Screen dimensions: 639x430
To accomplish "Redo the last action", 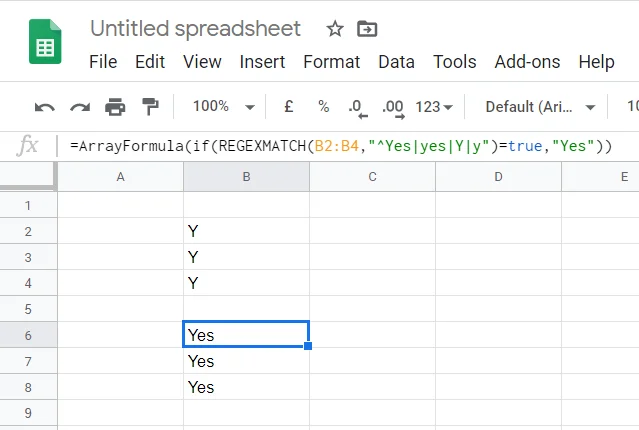I will 80,106.
